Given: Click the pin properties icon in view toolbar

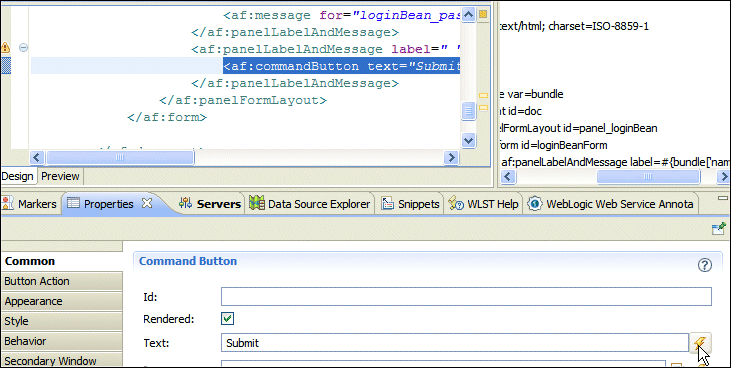Looking at the screenshot, I should (718, 228).
